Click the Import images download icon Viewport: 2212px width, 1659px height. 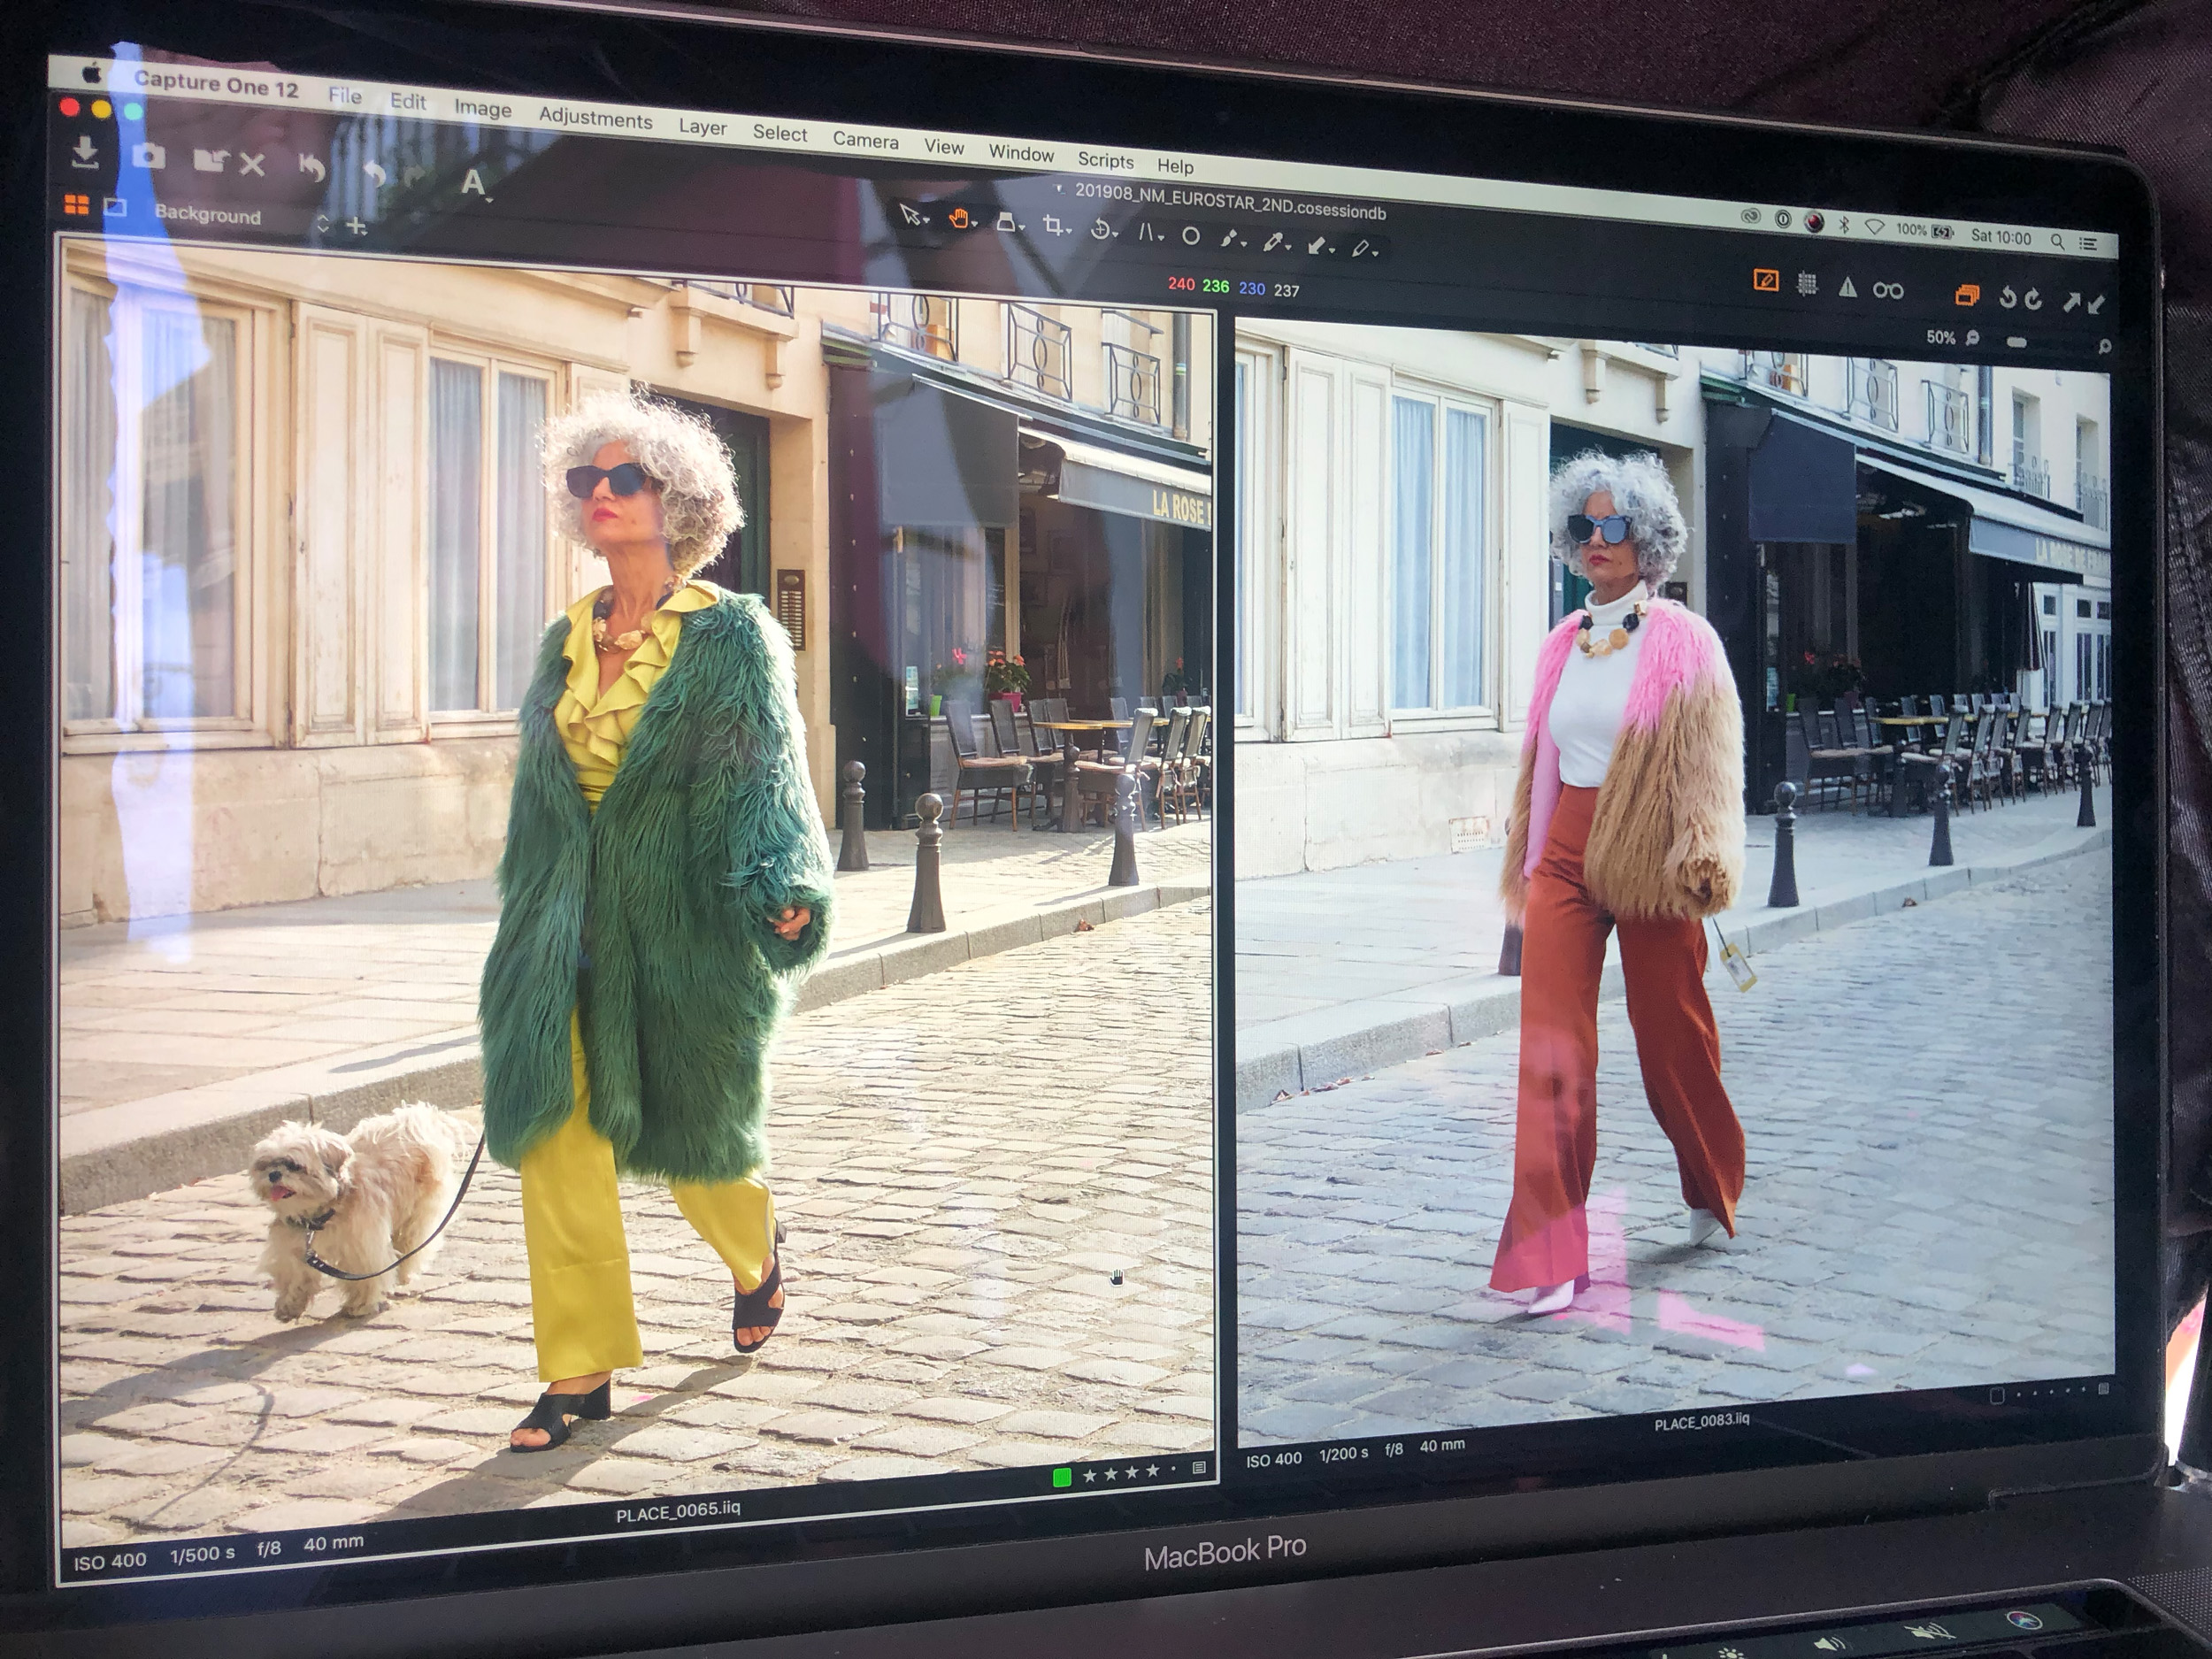[85, 153]
